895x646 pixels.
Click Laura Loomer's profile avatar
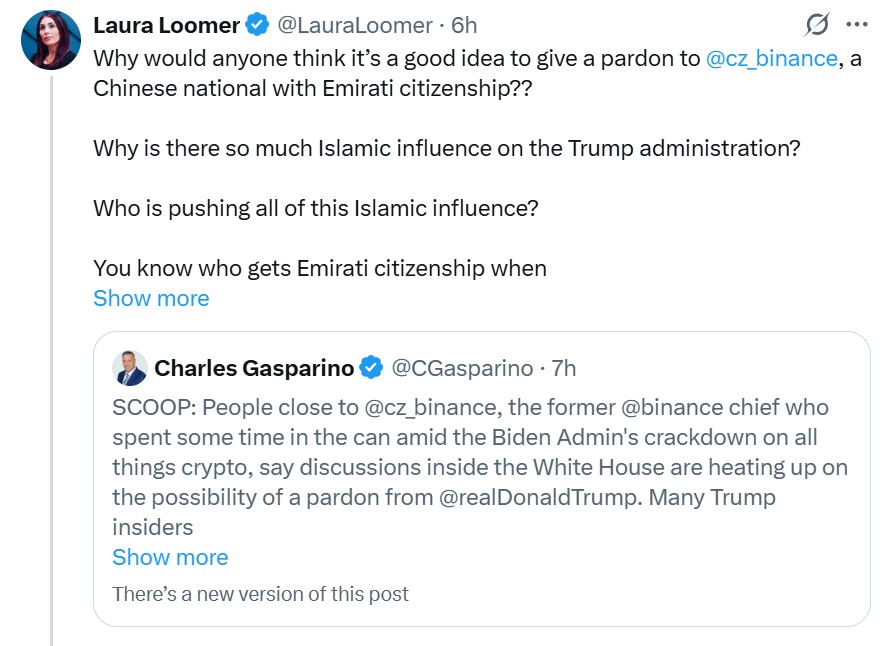(x=50, y=41)
